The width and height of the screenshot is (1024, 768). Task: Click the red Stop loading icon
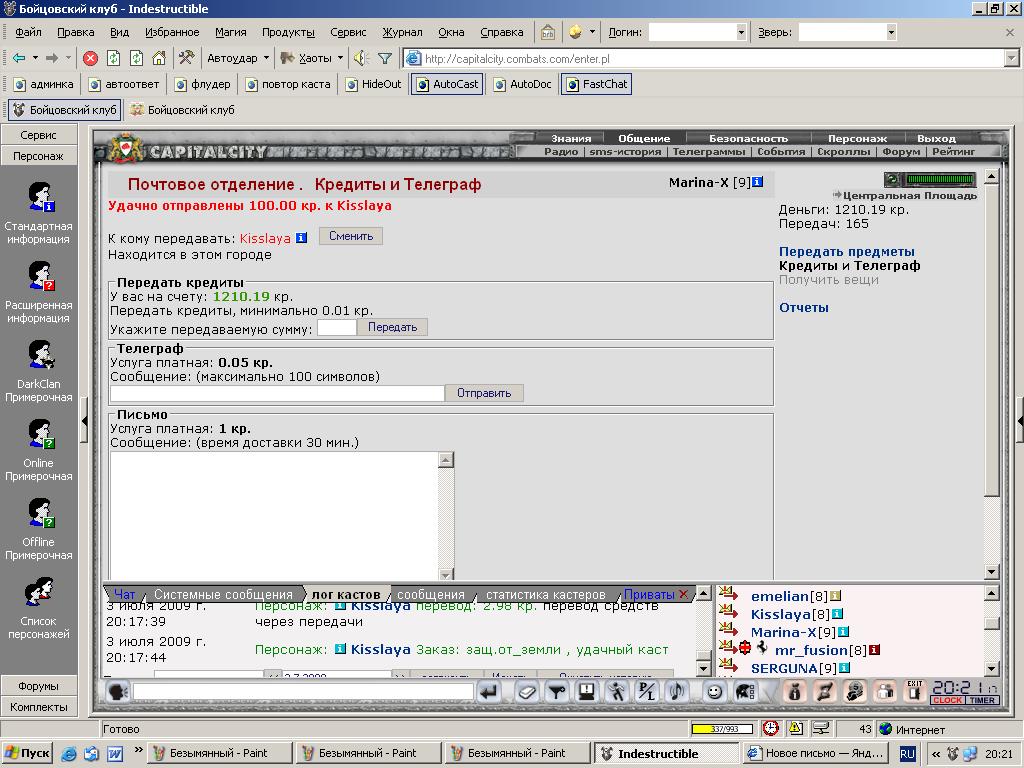tap(91, 58)
